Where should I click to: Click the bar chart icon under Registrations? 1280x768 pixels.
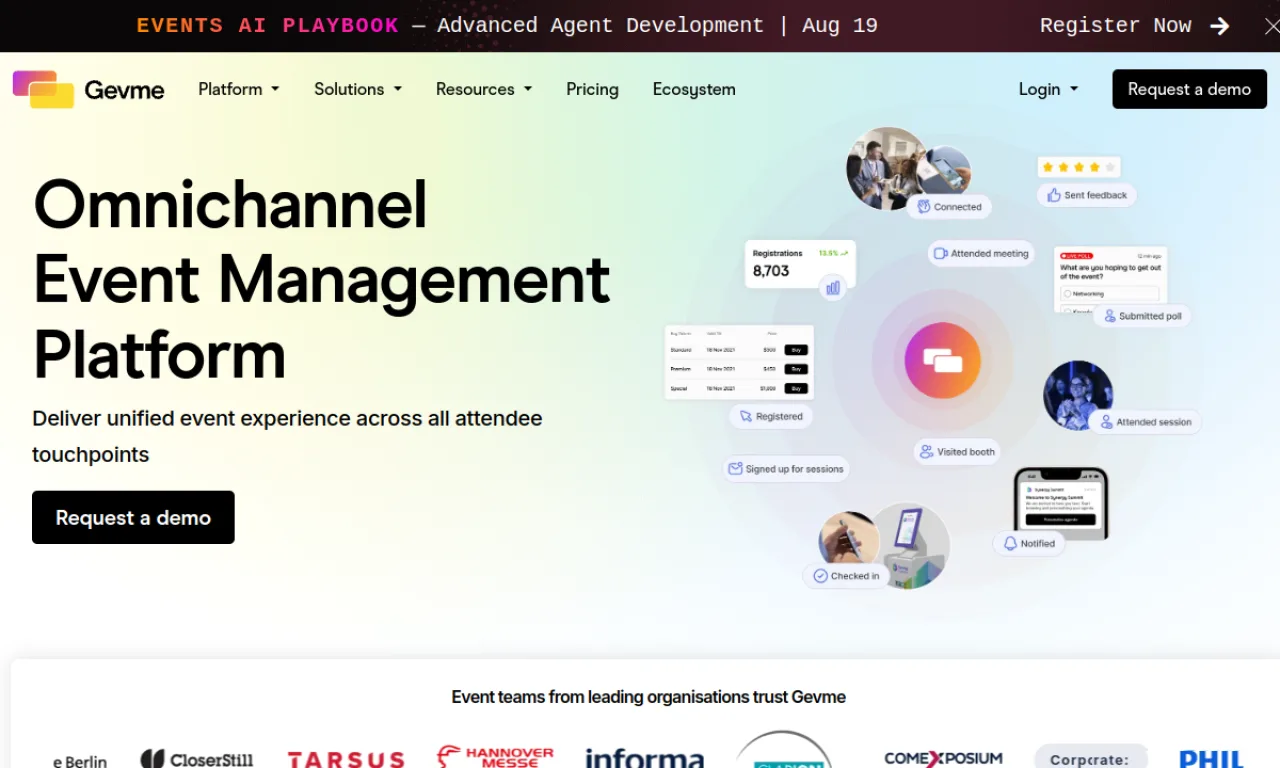(832, 288)
